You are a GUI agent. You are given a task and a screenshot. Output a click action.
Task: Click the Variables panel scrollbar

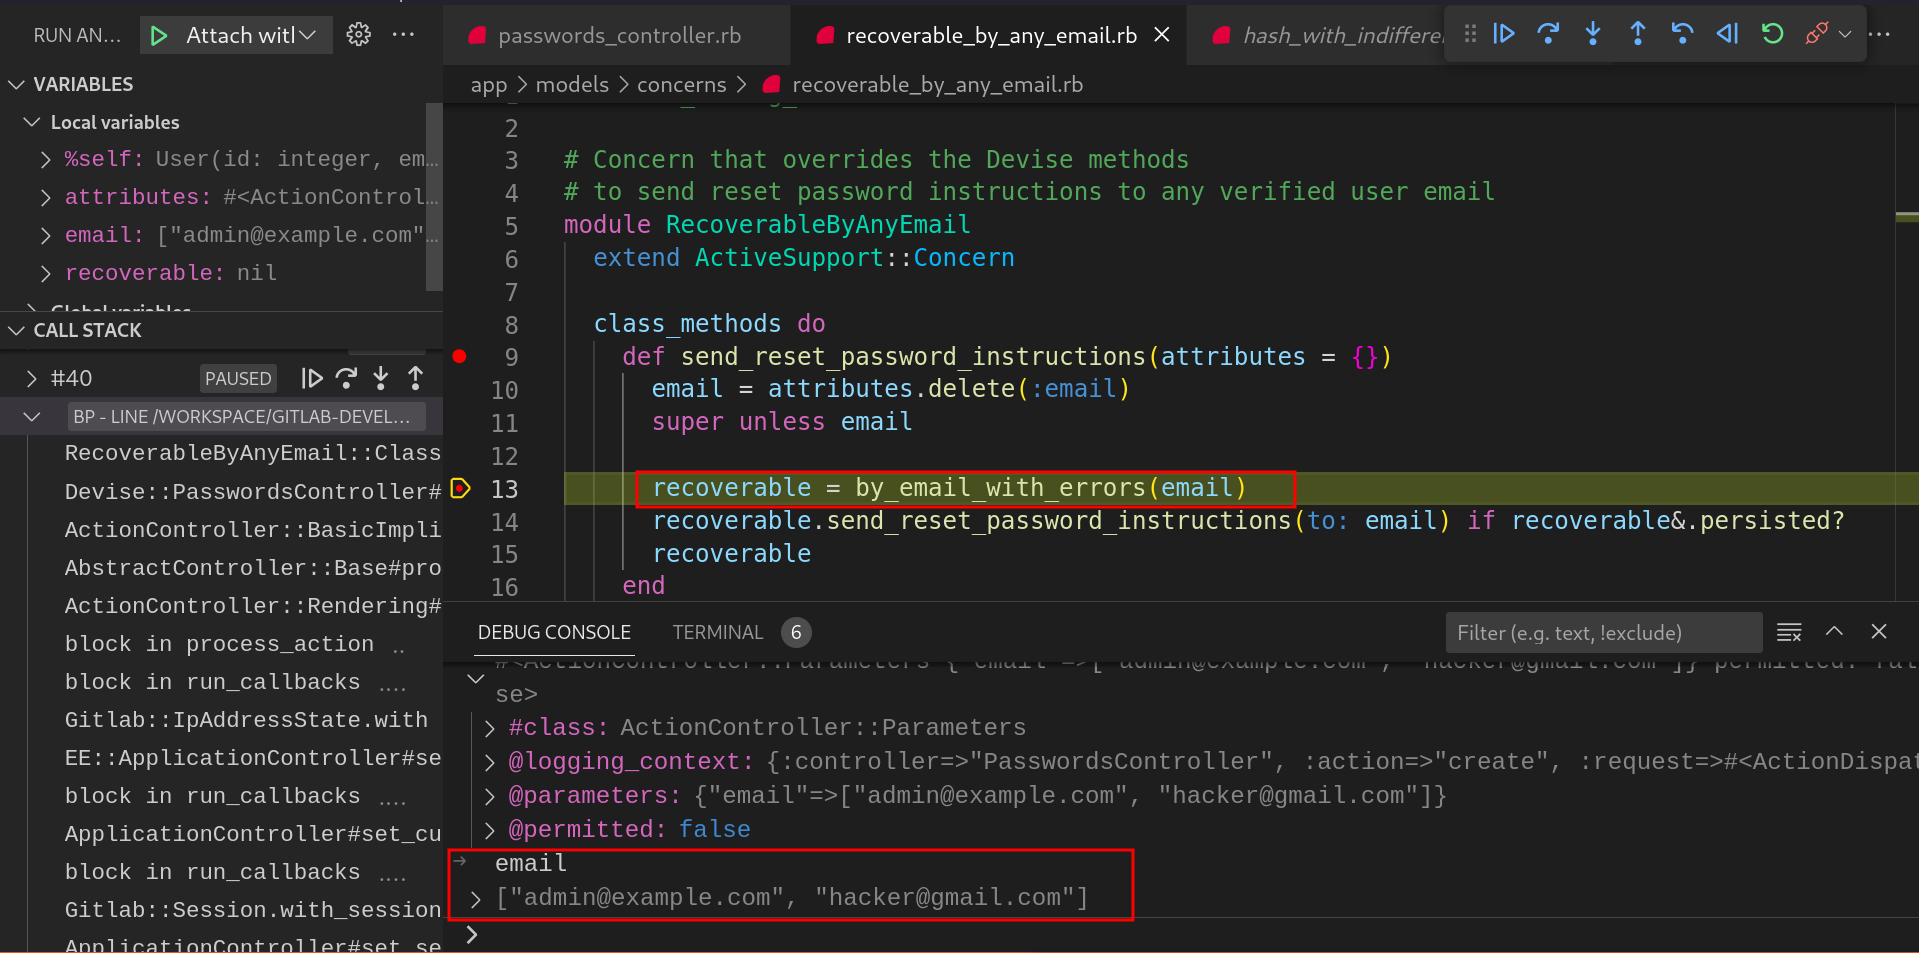click(x=434, y=196)
